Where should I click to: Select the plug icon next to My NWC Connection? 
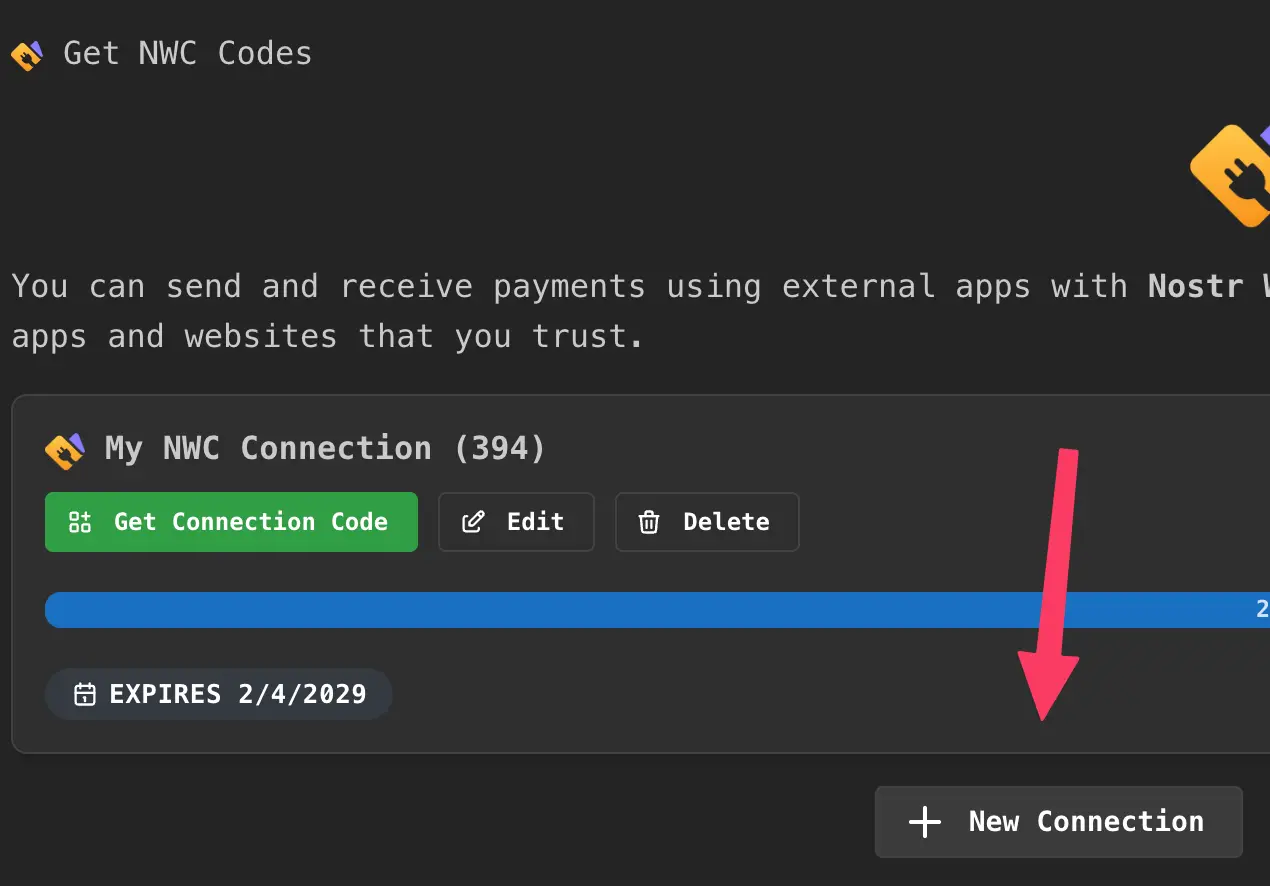pos(65,450)
